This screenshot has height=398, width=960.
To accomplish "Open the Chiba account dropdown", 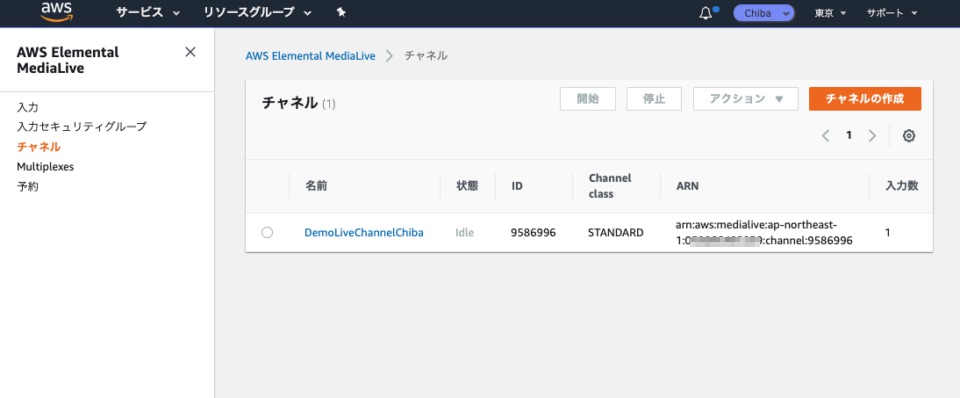I will pos(763,13).
